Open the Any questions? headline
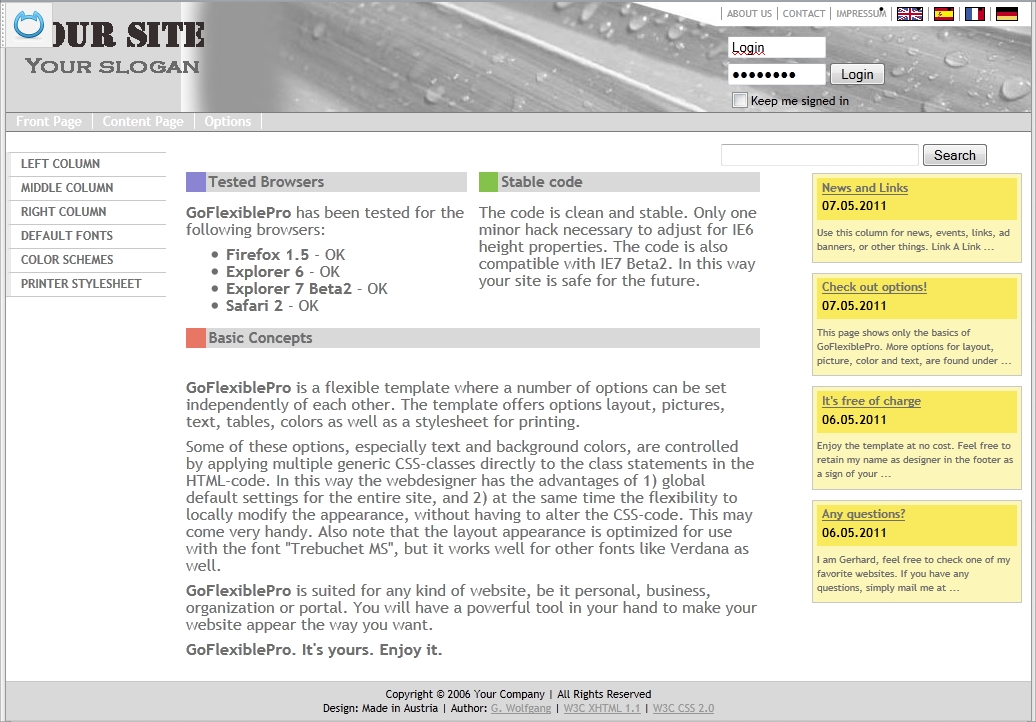 863,513
